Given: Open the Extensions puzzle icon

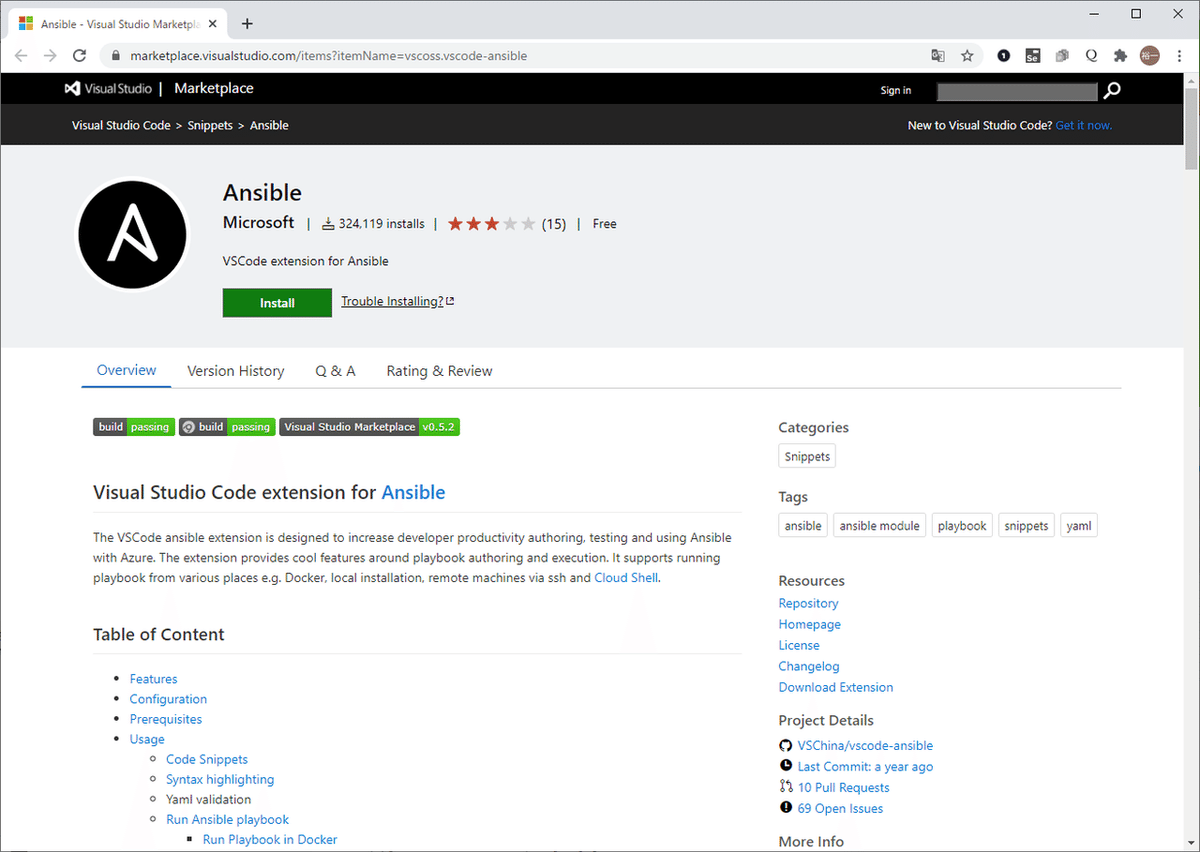Looking at the screenshot, I should tap(1121, 56).
